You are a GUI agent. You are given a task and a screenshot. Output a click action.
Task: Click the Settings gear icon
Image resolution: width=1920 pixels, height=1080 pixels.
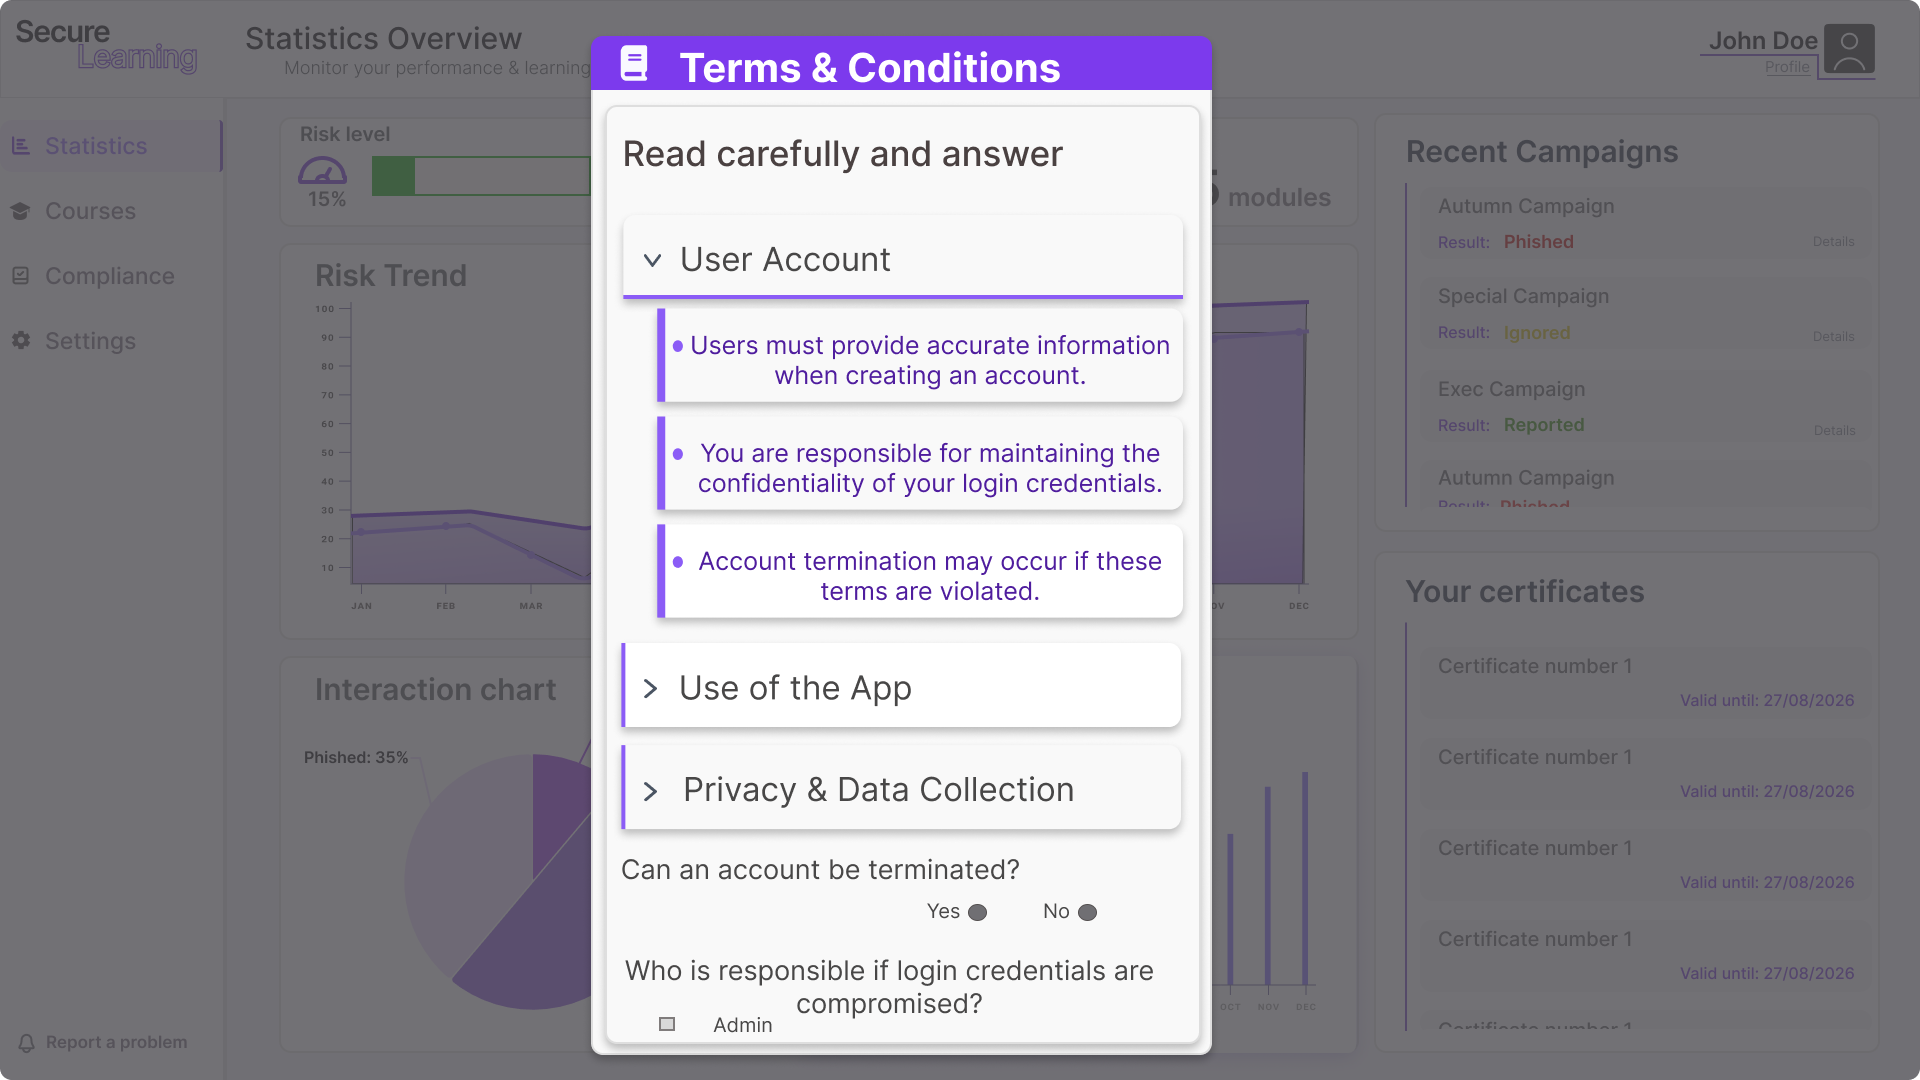tap(21, 341)
